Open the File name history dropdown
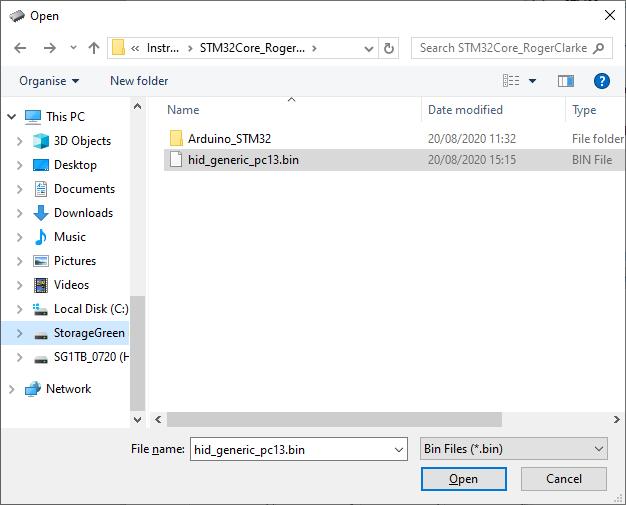 click(x=398, y=449)
